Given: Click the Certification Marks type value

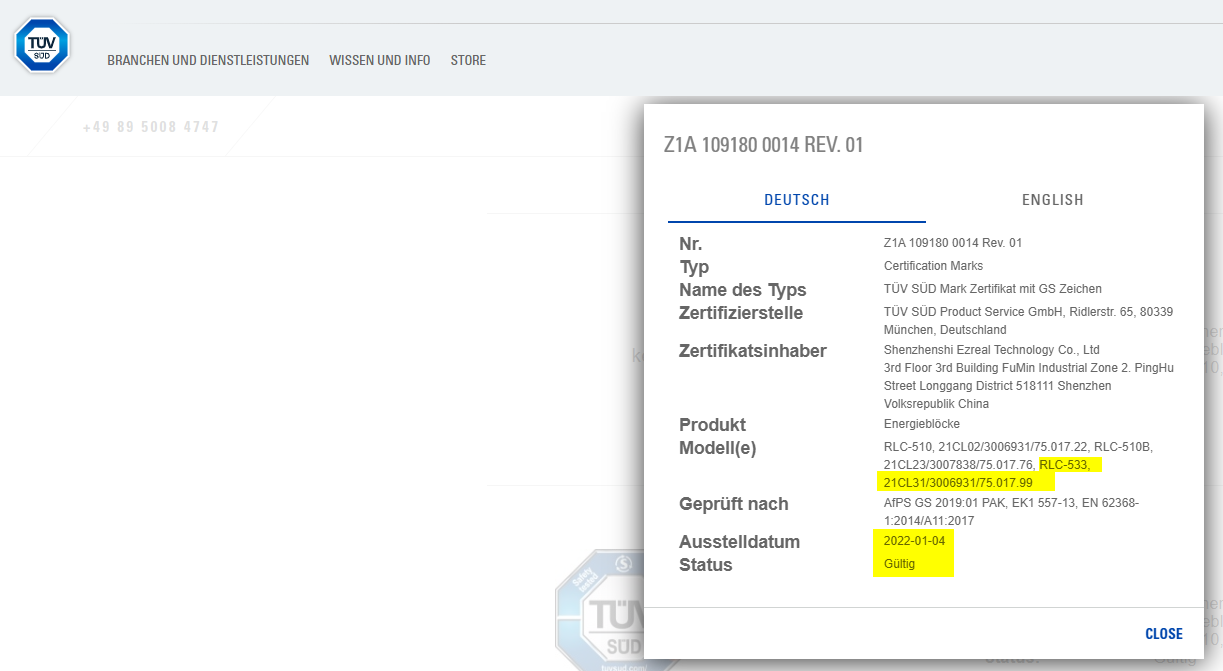Looking at the screenshot, I should pyautogui.click(x=933, y=266).
